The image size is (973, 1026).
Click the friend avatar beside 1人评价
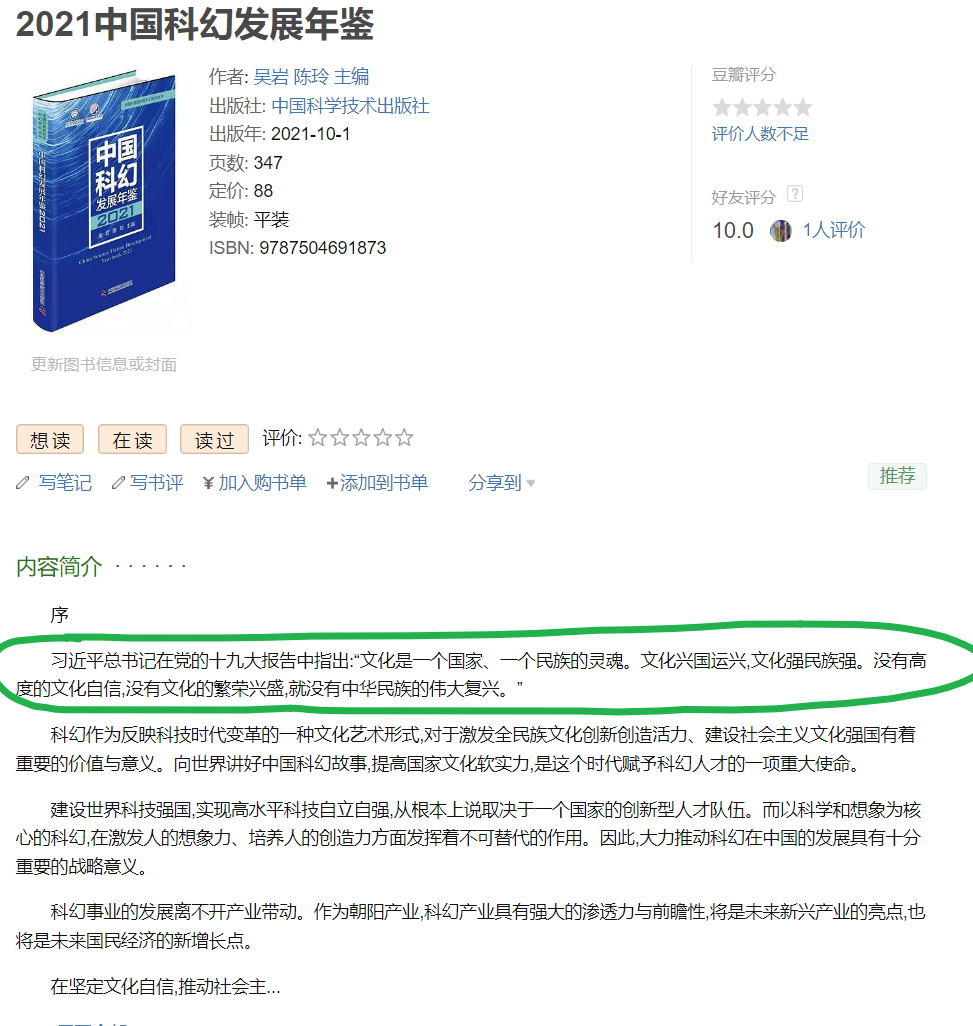click(x=780, y=230)
